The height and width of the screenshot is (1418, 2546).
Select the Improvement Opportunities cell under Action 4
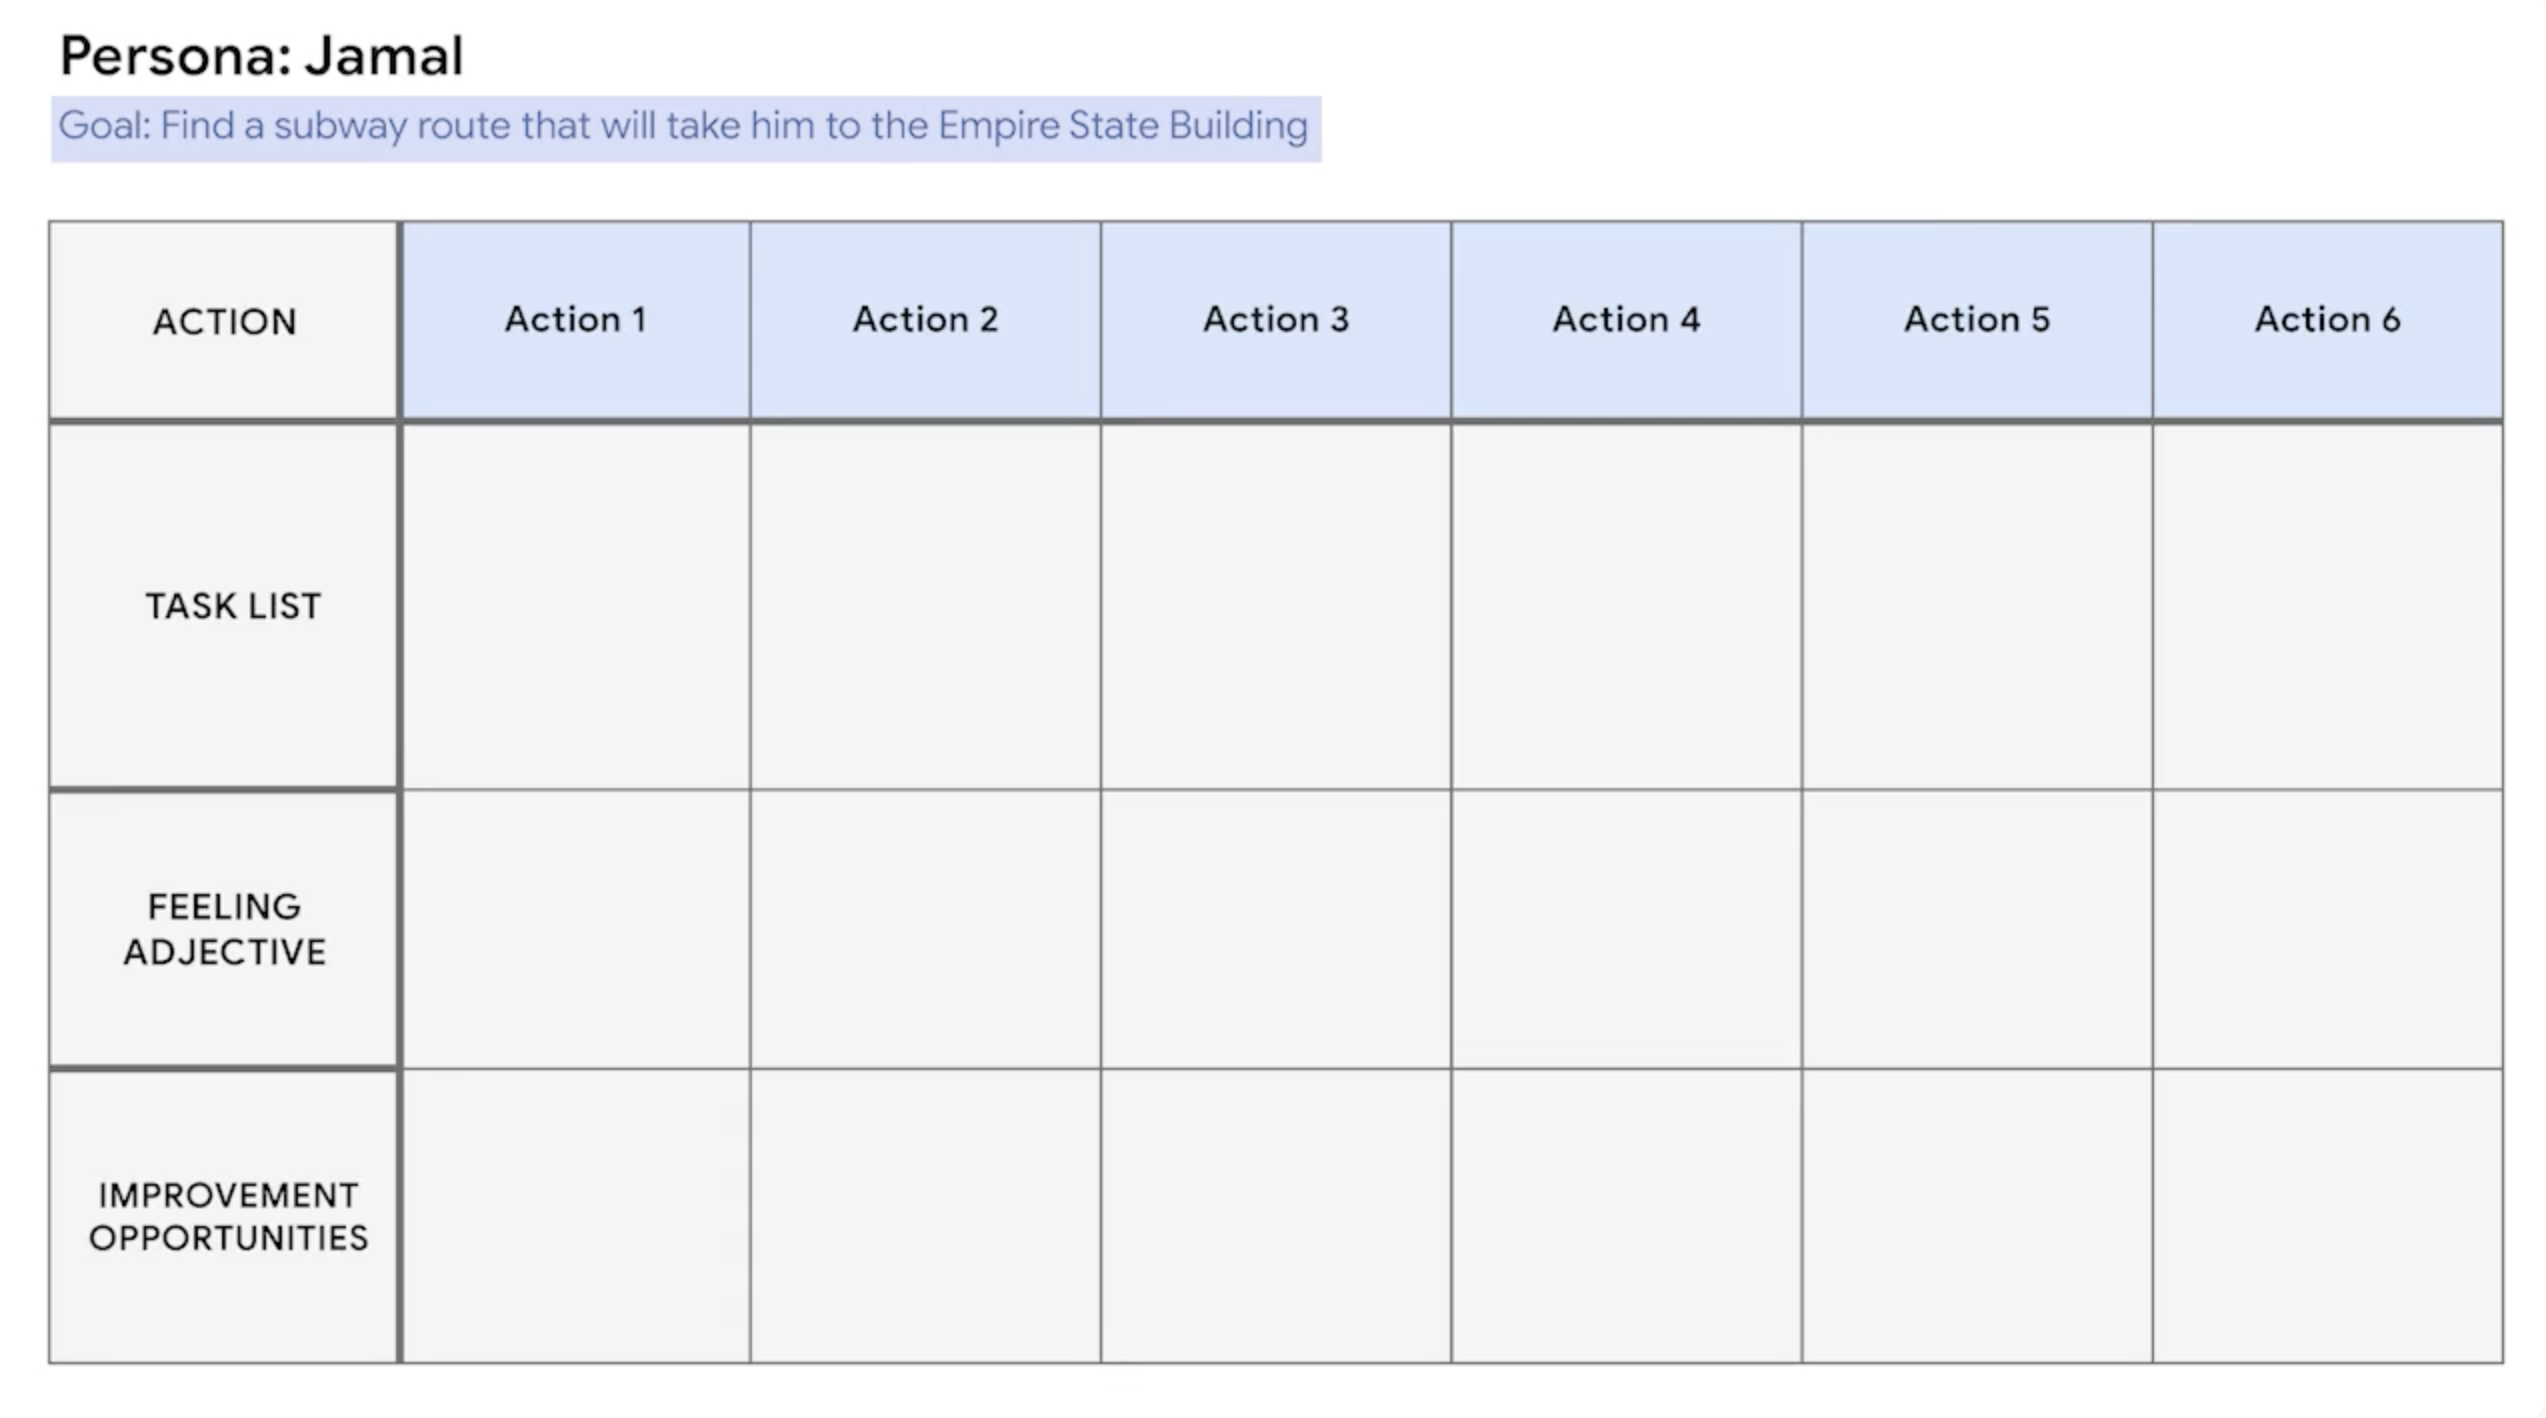point(1626,1216)
